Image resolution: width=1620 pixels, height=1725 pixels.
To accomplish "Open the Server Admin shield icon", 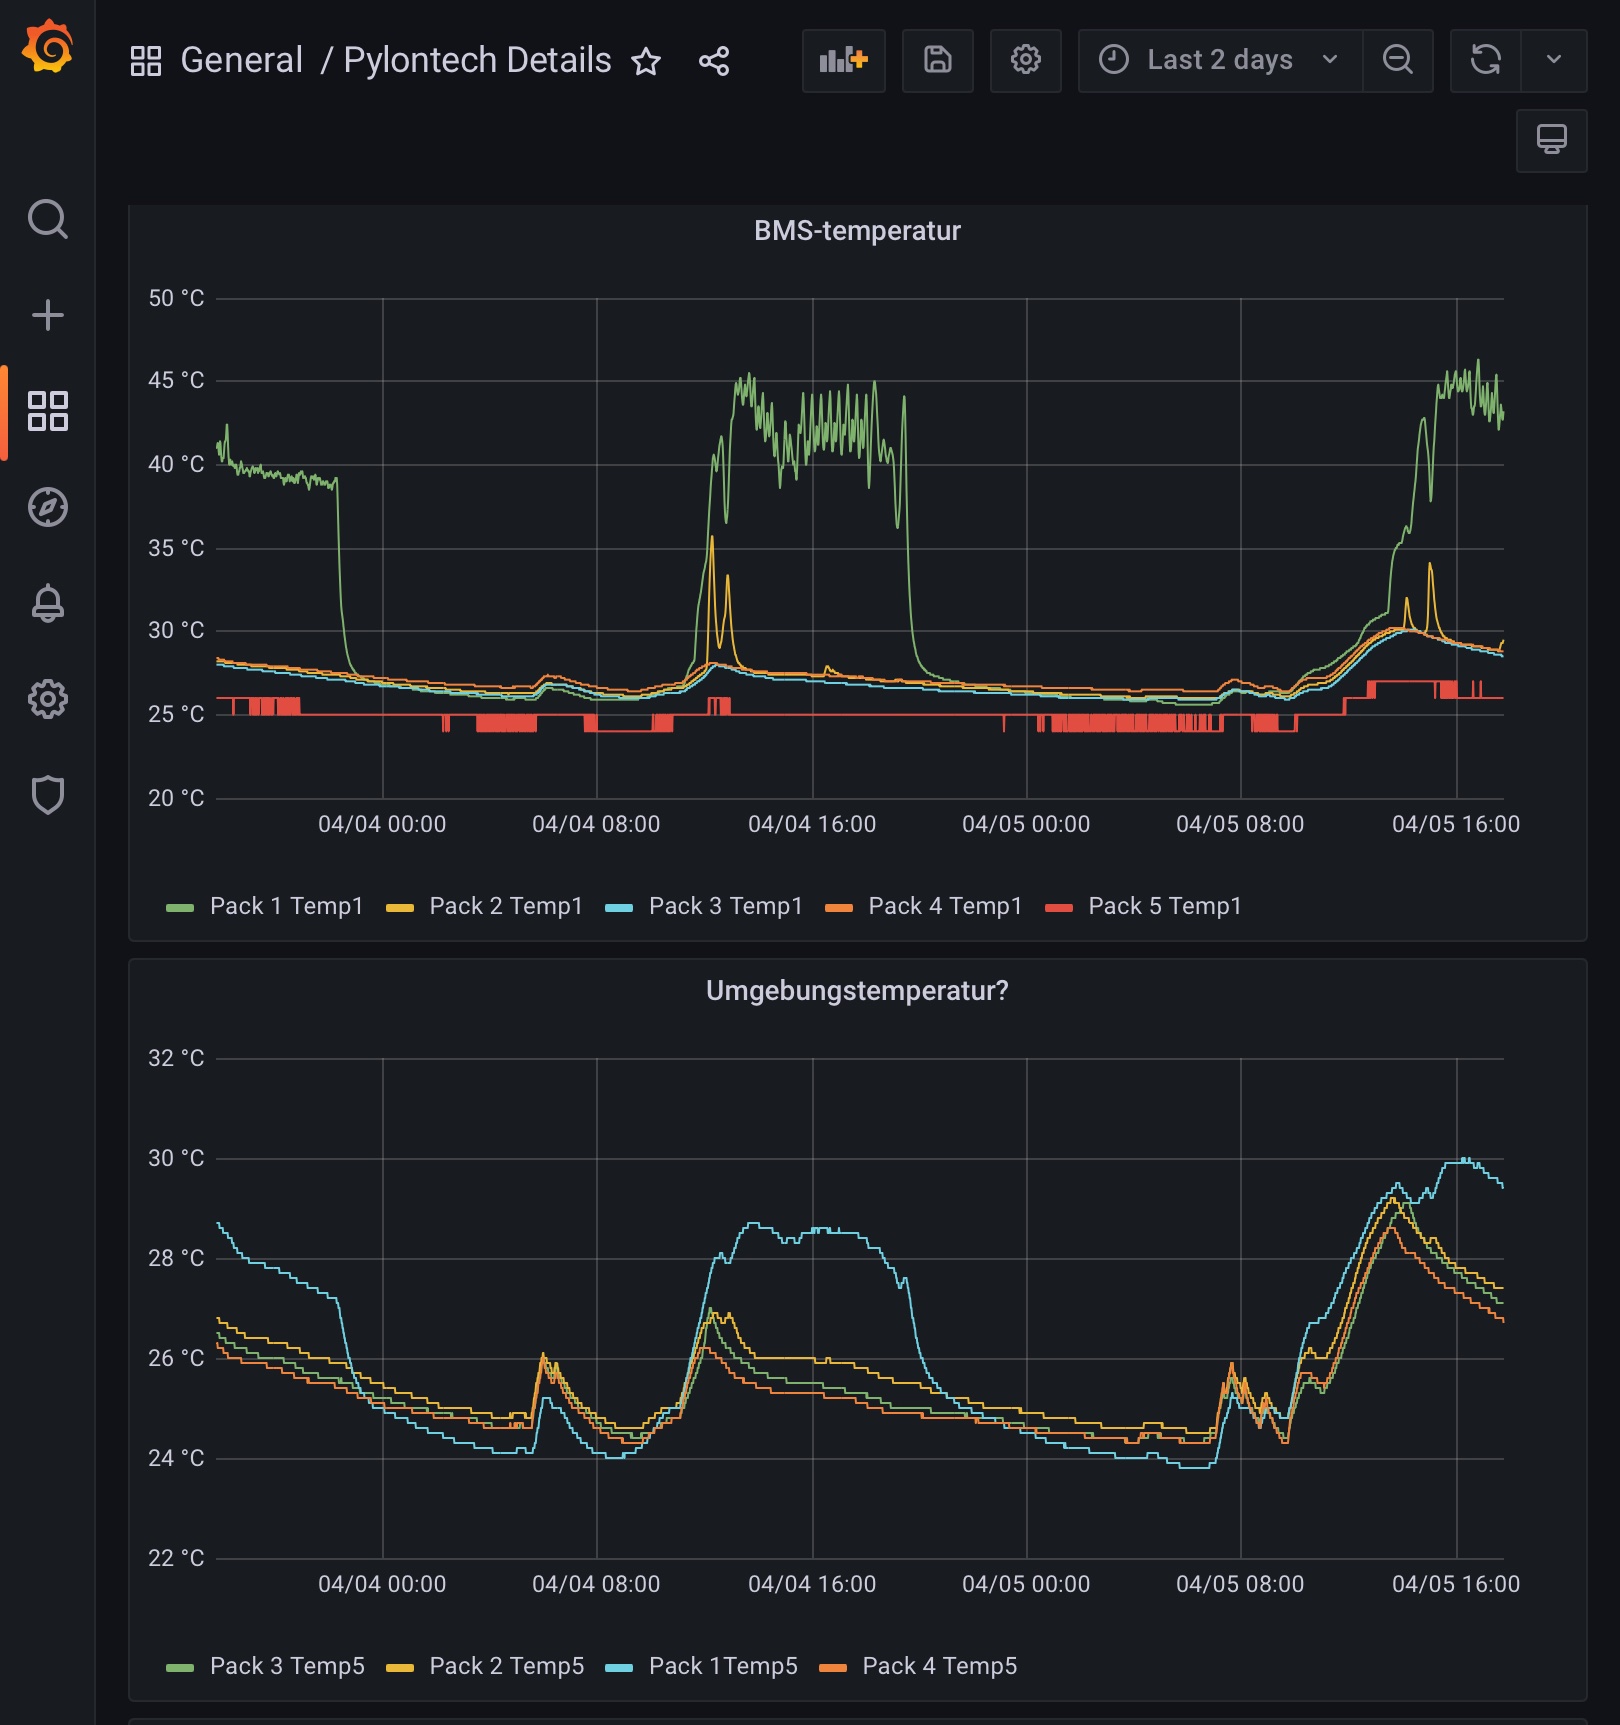I will click(47, 795).
